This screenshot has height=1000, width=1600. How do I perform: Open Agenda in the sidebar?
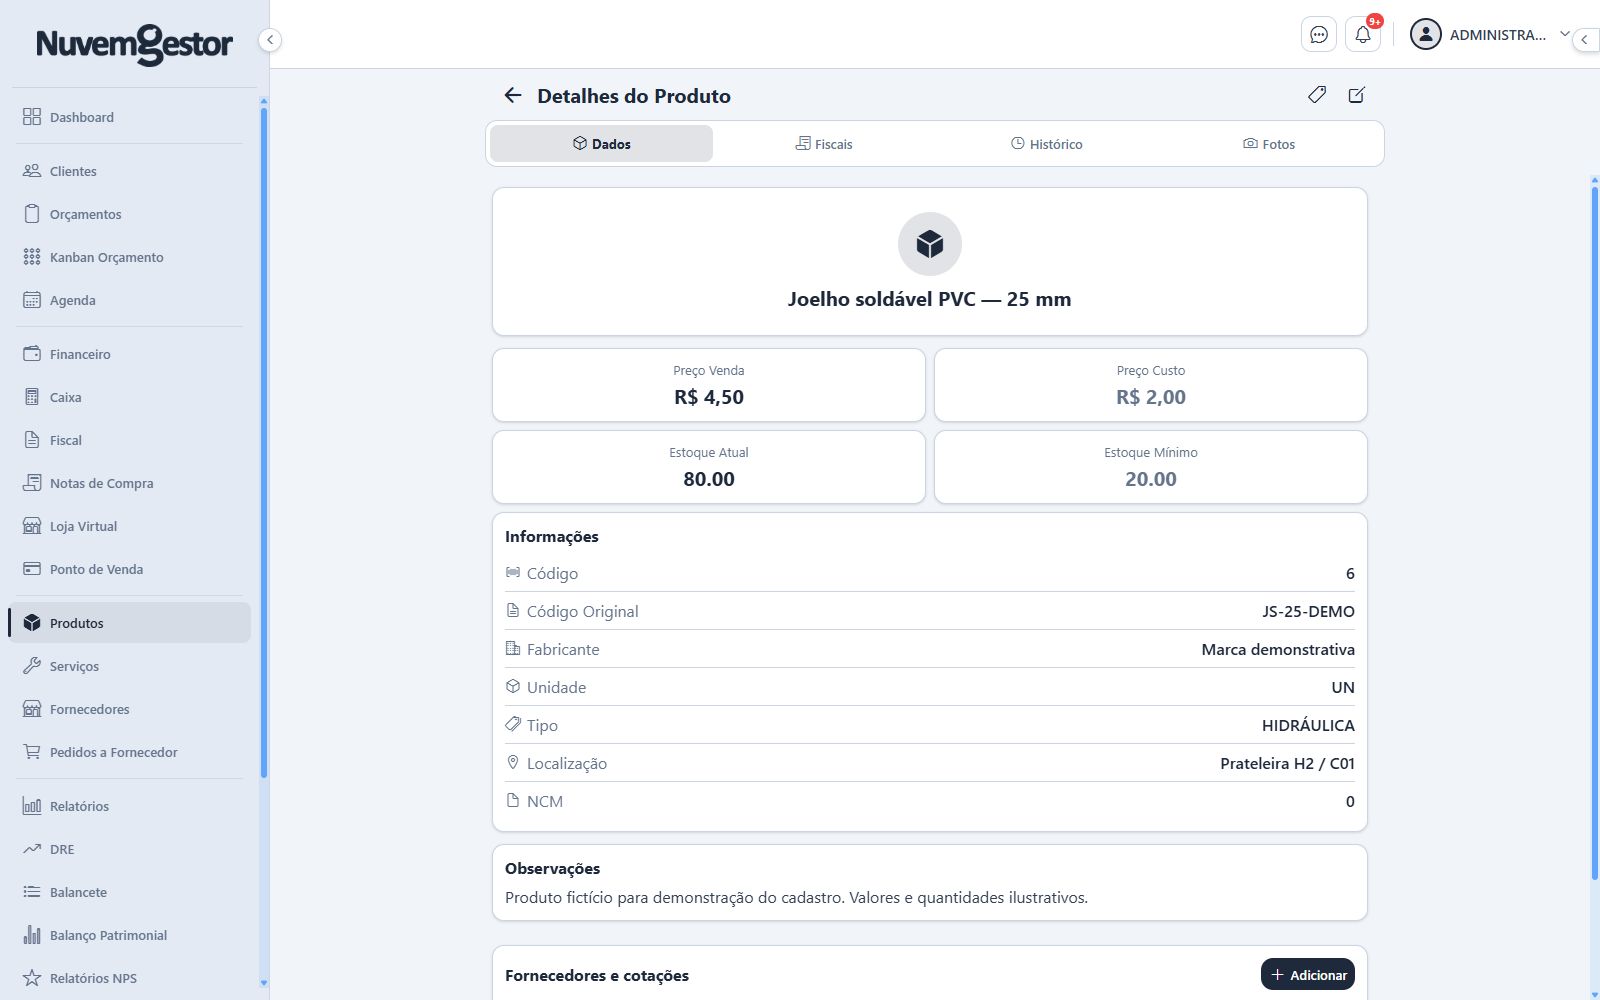tap(129, 300)
